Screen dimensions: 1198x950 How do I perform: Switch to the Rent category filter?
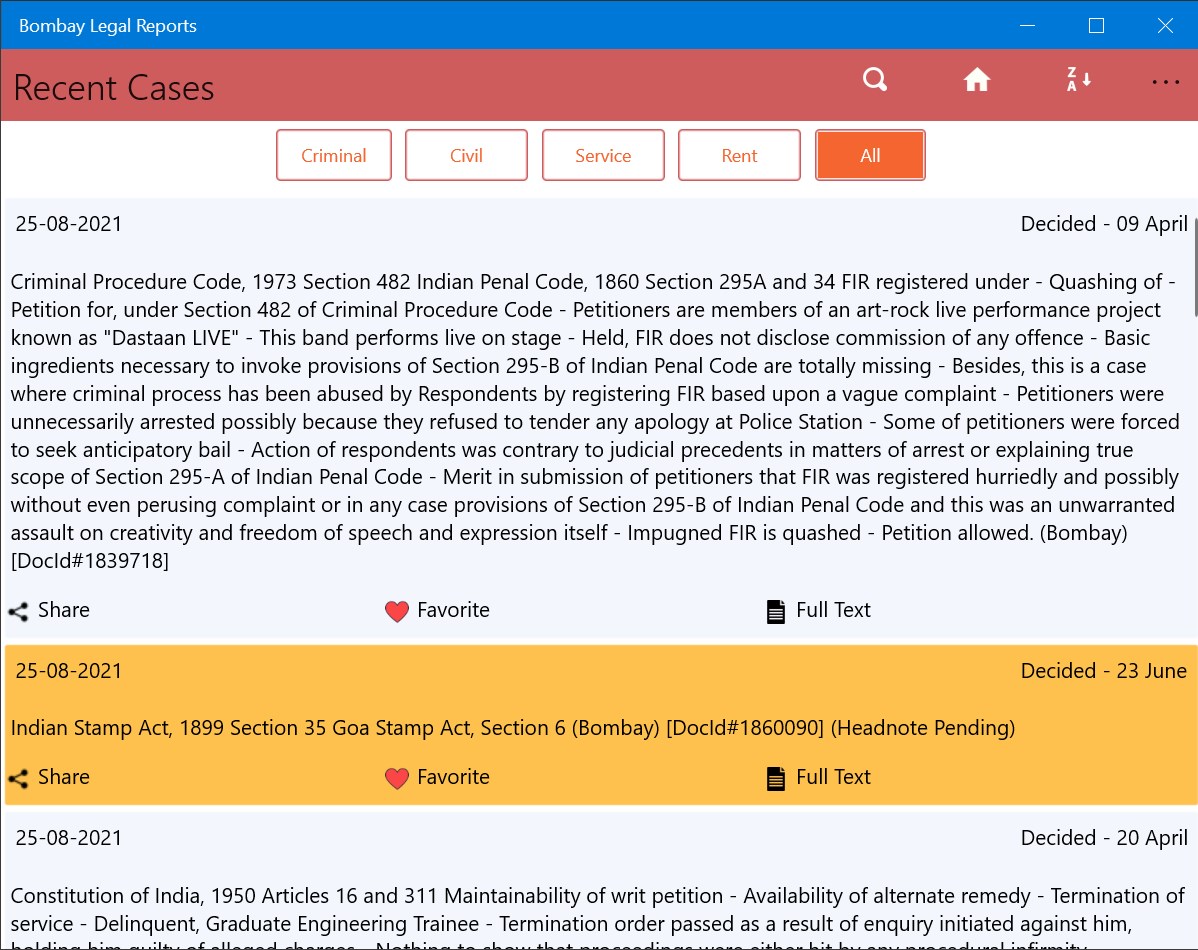click(x=739, y=155)
